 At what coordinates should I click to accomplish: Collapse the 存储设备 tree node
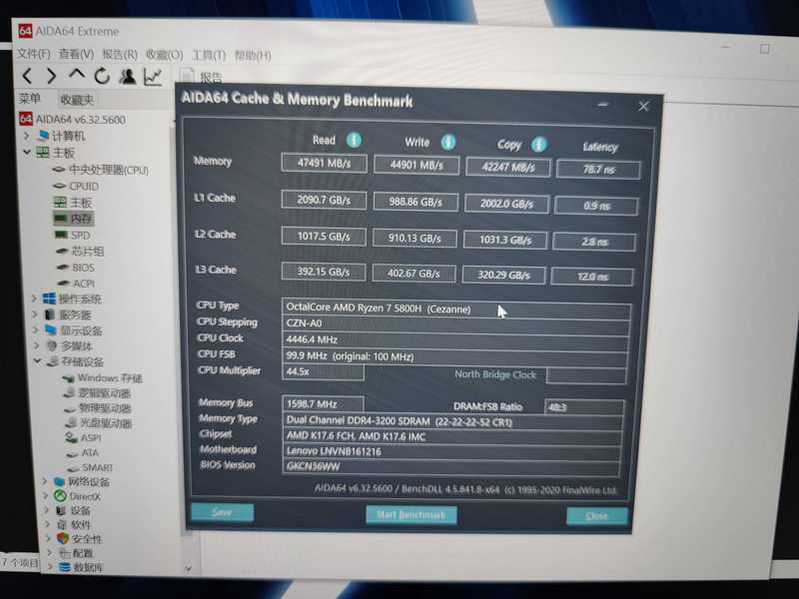point(37,361)
